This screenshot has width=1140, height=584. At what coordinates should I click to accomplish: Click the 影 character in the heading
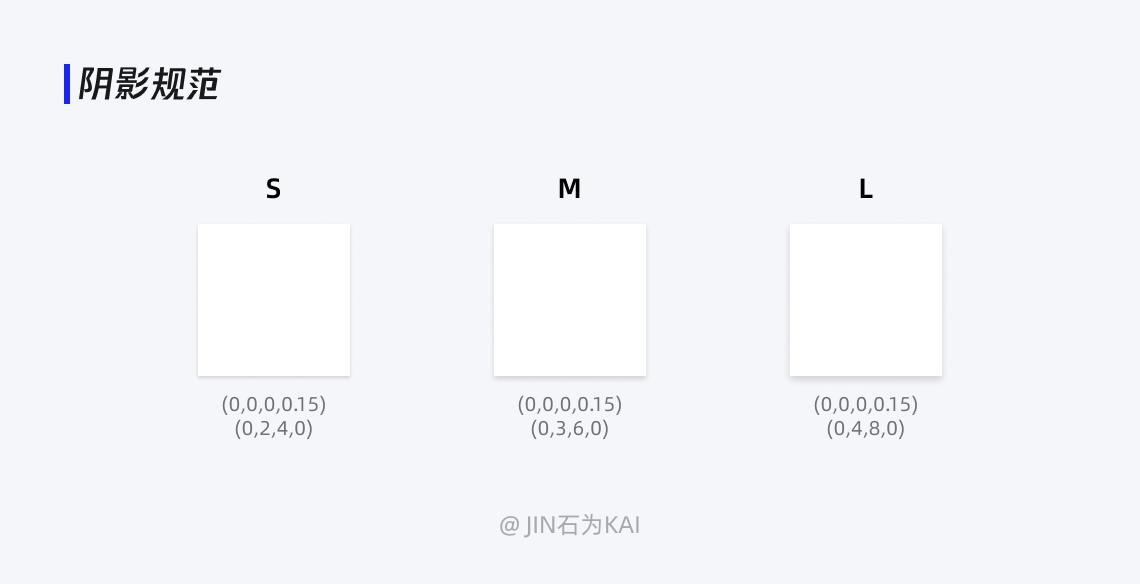131,84
